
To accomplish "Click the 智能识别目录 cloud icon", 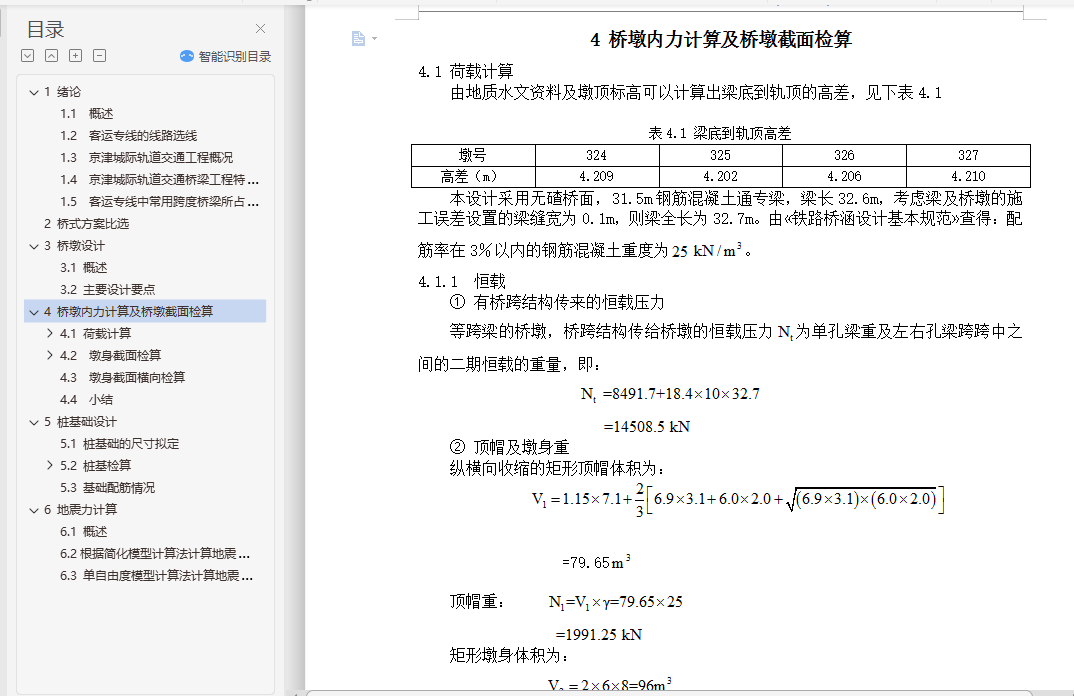I will click(x=186, y=56).
